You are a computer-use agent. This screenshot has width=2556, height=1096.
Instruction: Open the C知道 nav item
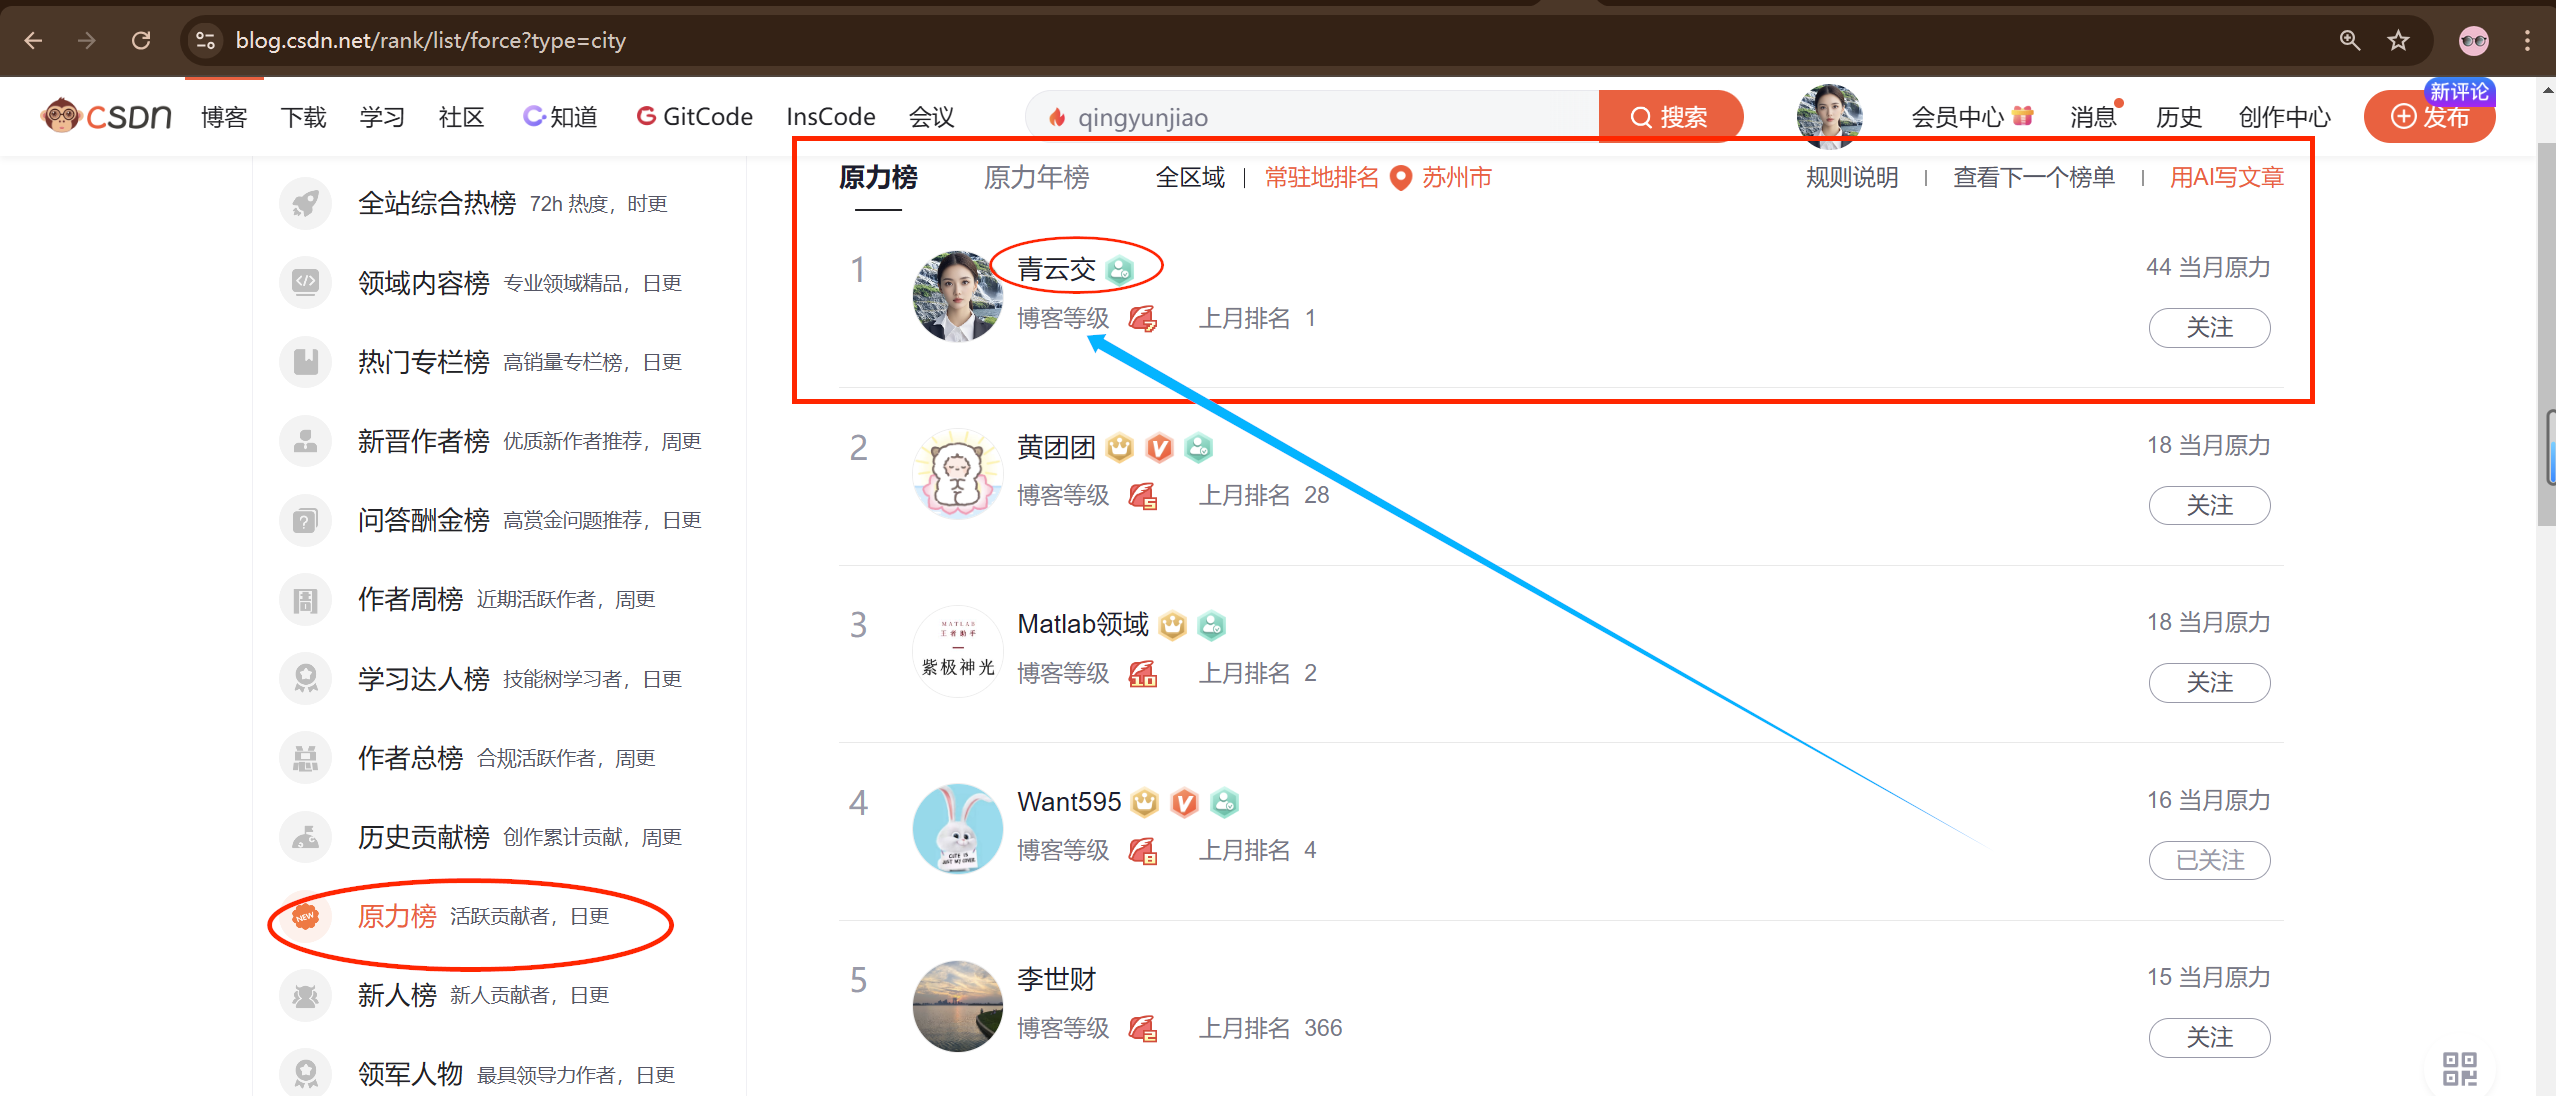(560, 117)
